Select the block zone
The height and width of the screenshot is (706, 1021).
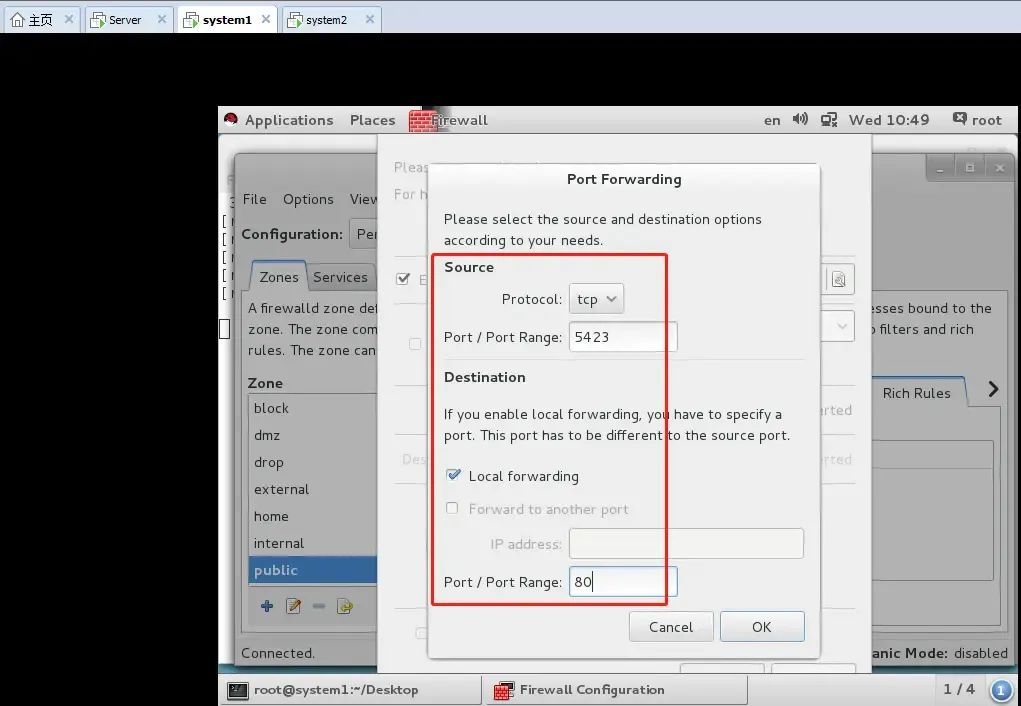(x=313, y=408)
